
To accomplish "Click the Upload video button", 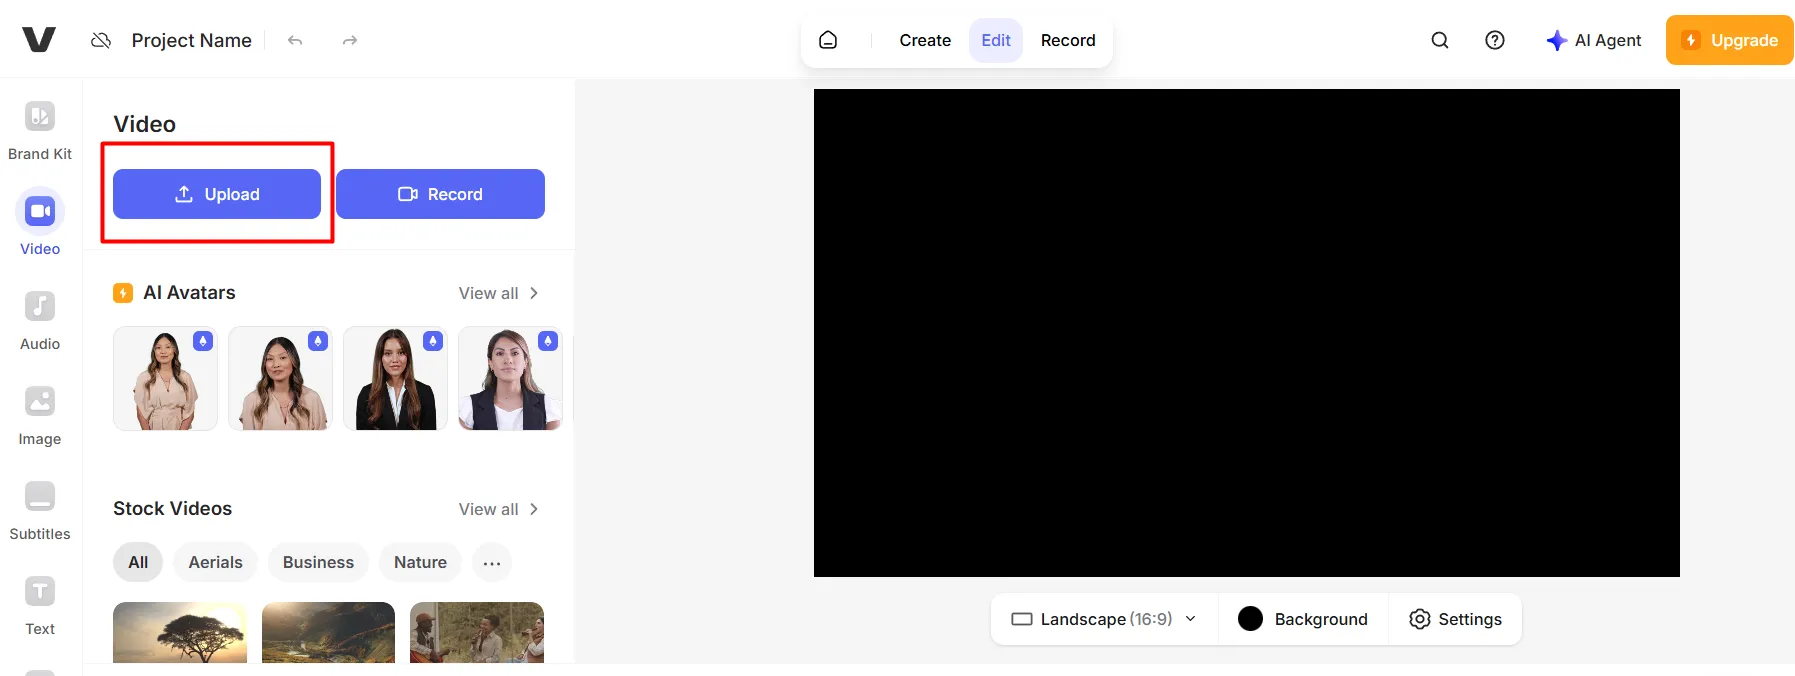I will pyautogui.click(x=217, y=194).
